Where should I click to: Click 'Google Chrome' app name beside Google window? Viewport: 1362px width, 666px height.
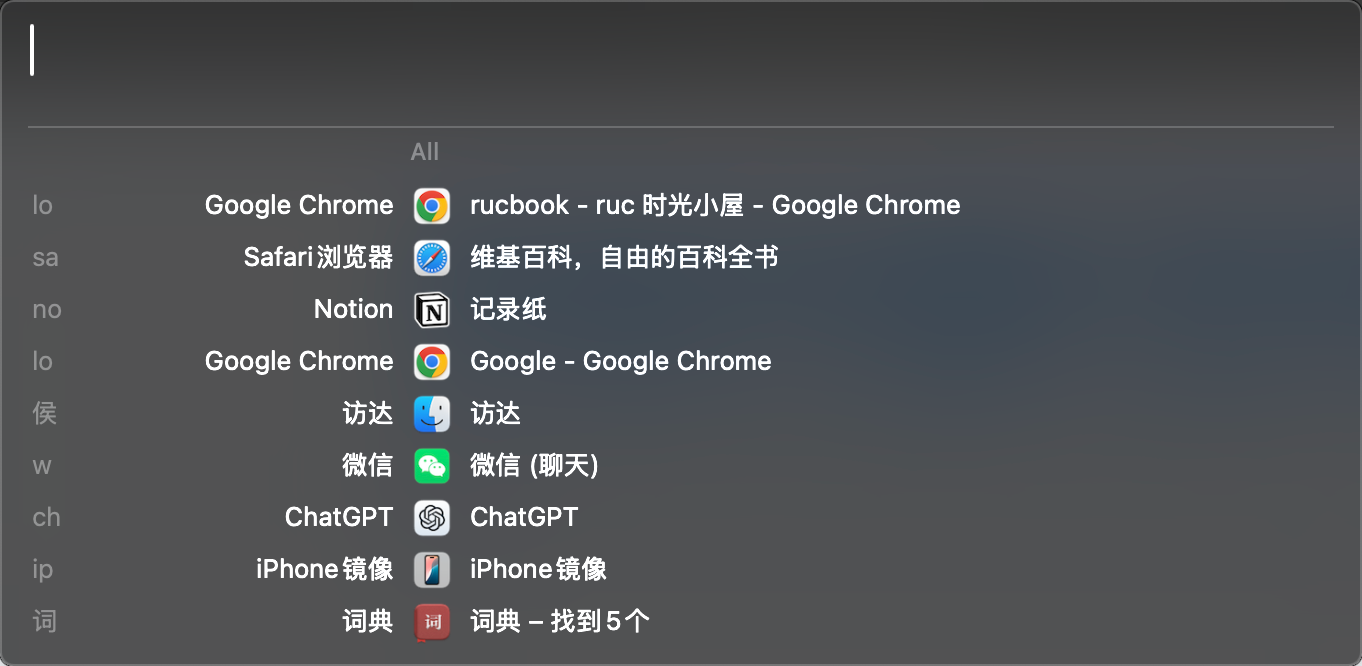tap(299, 362)
